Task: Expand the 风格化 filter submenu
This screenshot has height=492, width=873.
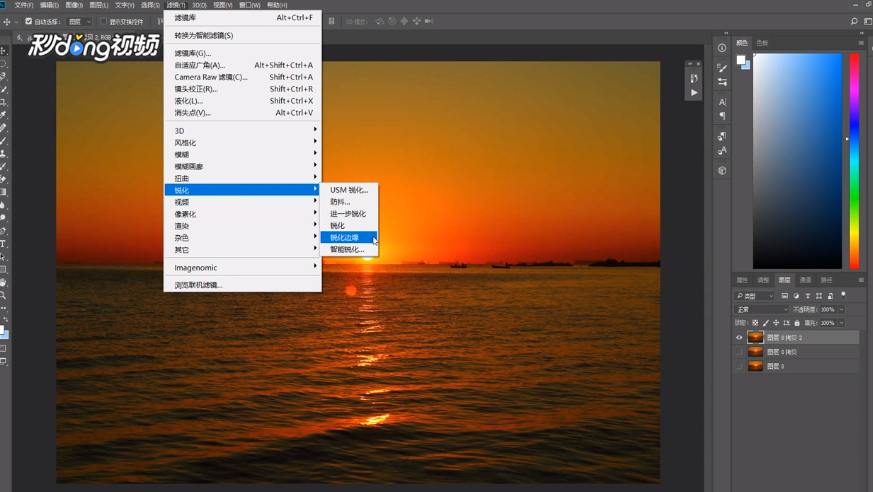Action: 243,142
